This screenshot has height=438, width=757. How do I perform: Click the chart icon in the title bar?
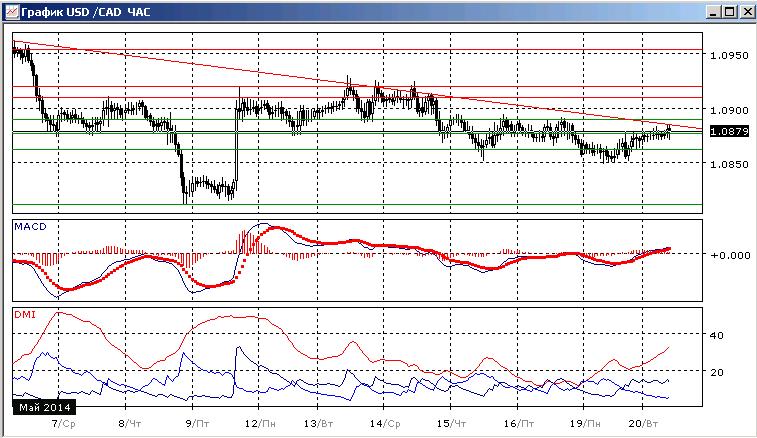pyautogui.click(x=12, y=11)
